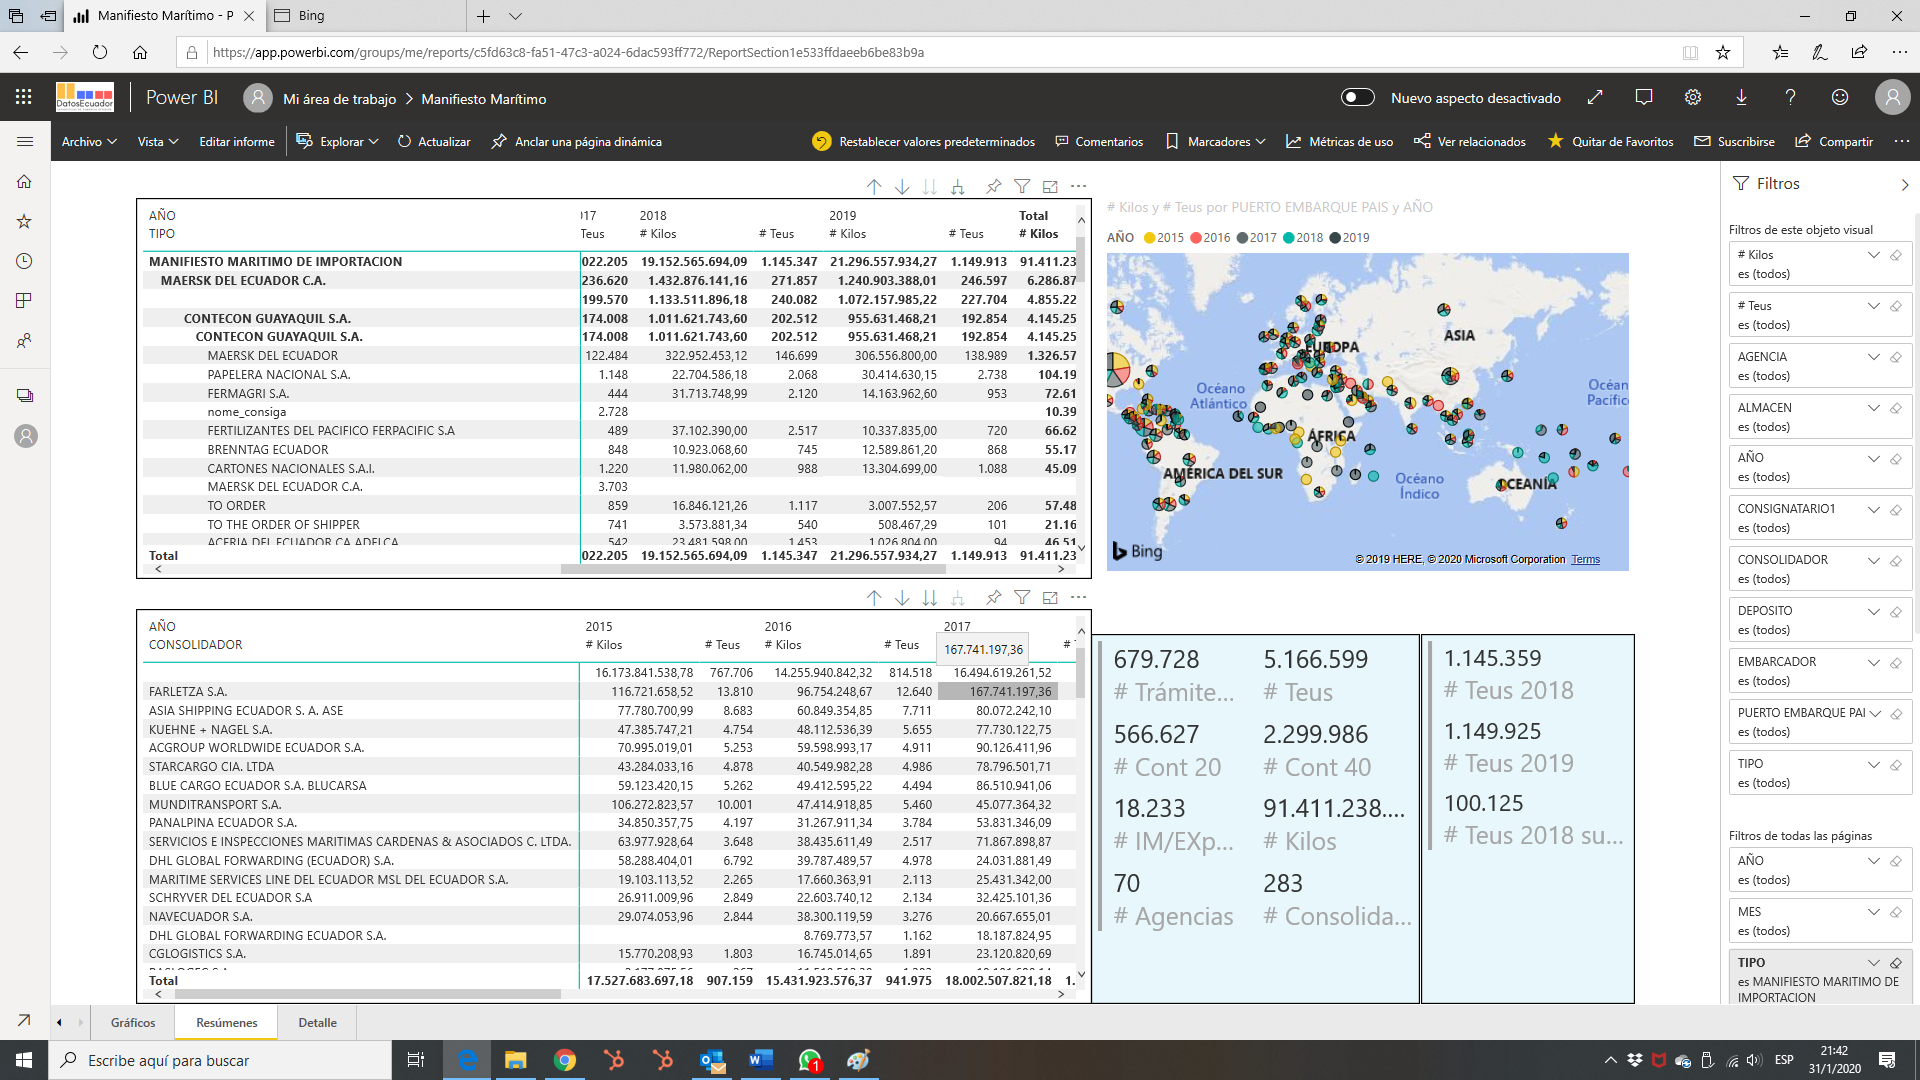Open the Vista dropdown menu
Screen dimensions: 1920x1080
coord(158,142)
